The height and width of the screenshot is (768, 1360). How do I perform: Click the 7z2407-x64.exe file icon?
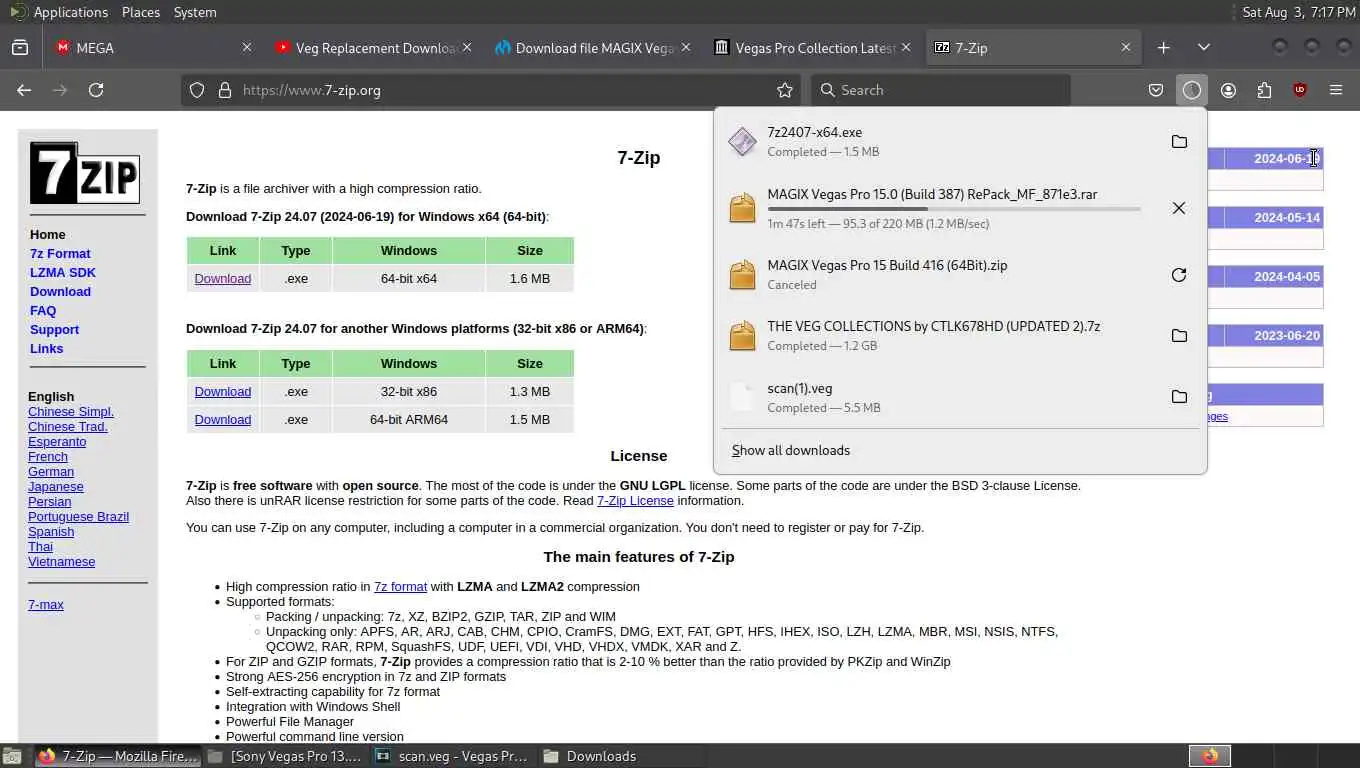click(742, 142)
